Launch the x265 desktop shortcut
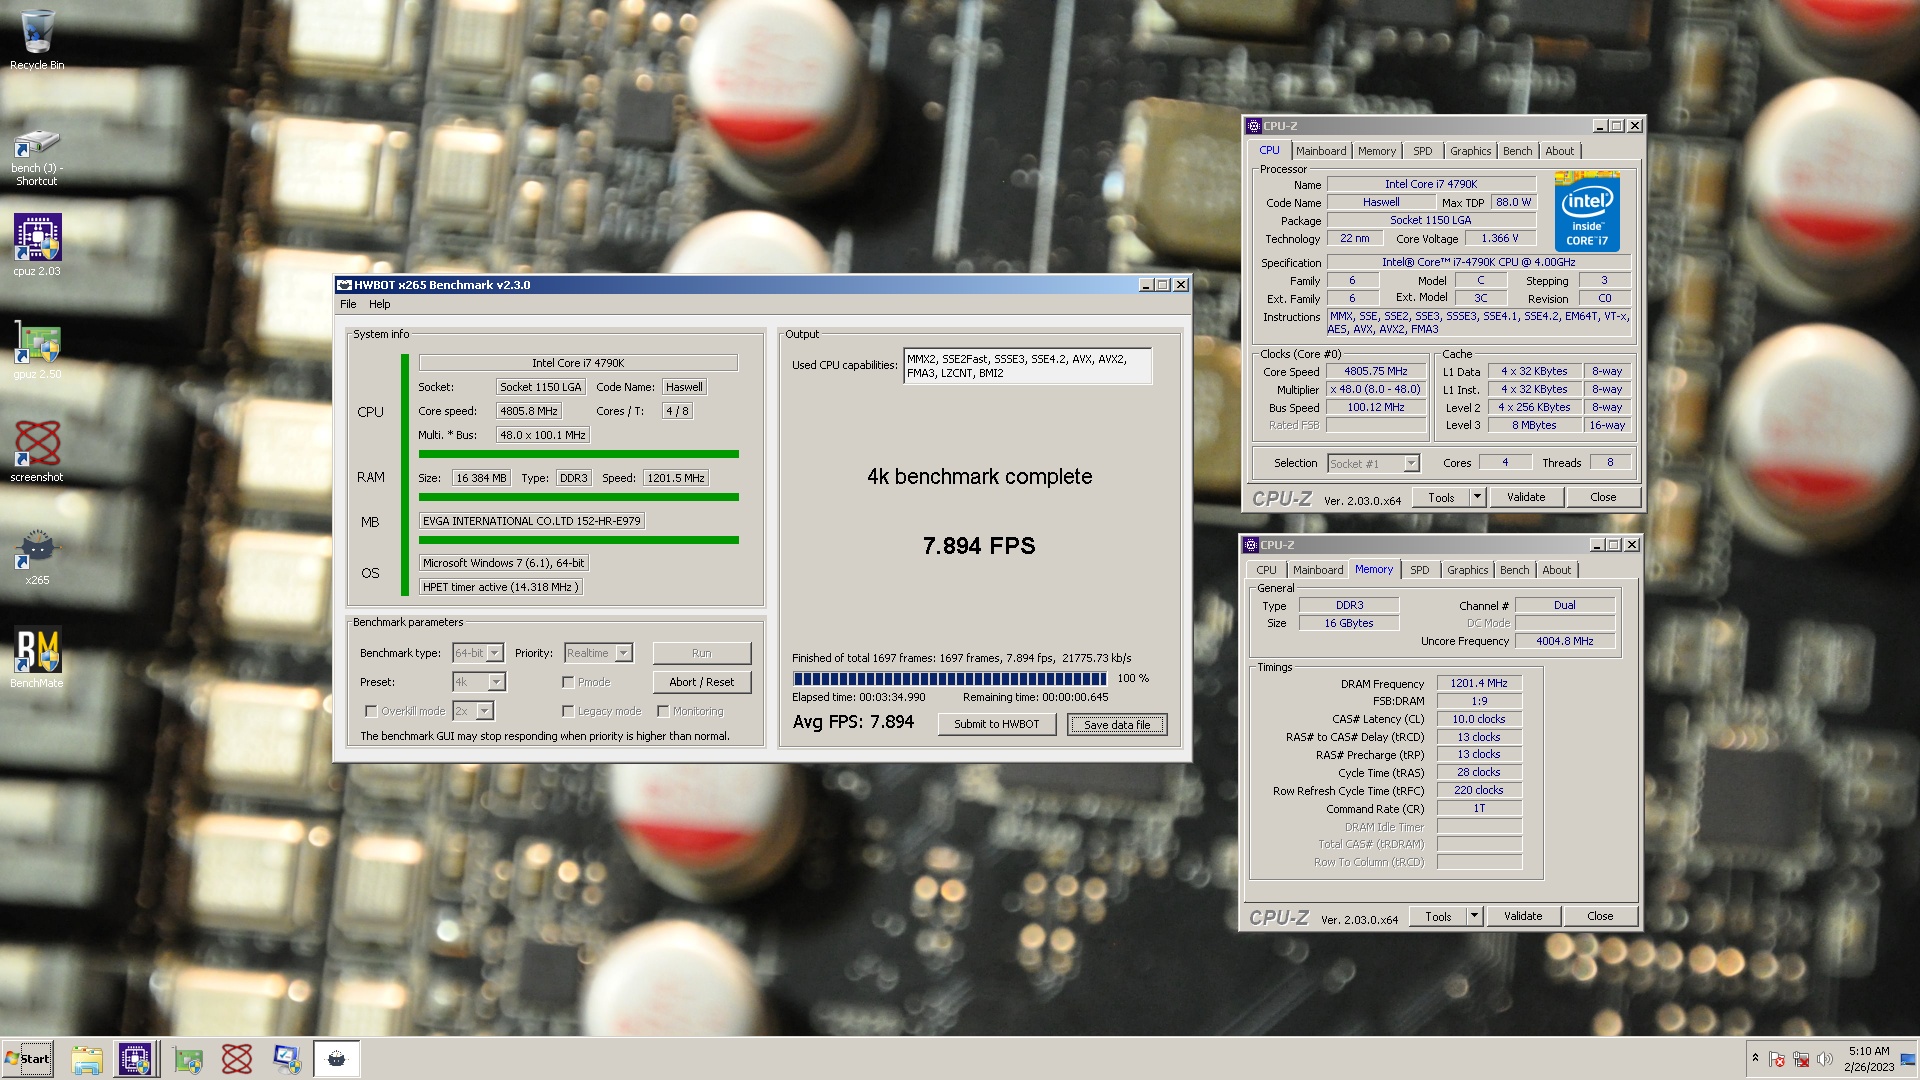This screenshot has height=1080, width=1920. 37,556
